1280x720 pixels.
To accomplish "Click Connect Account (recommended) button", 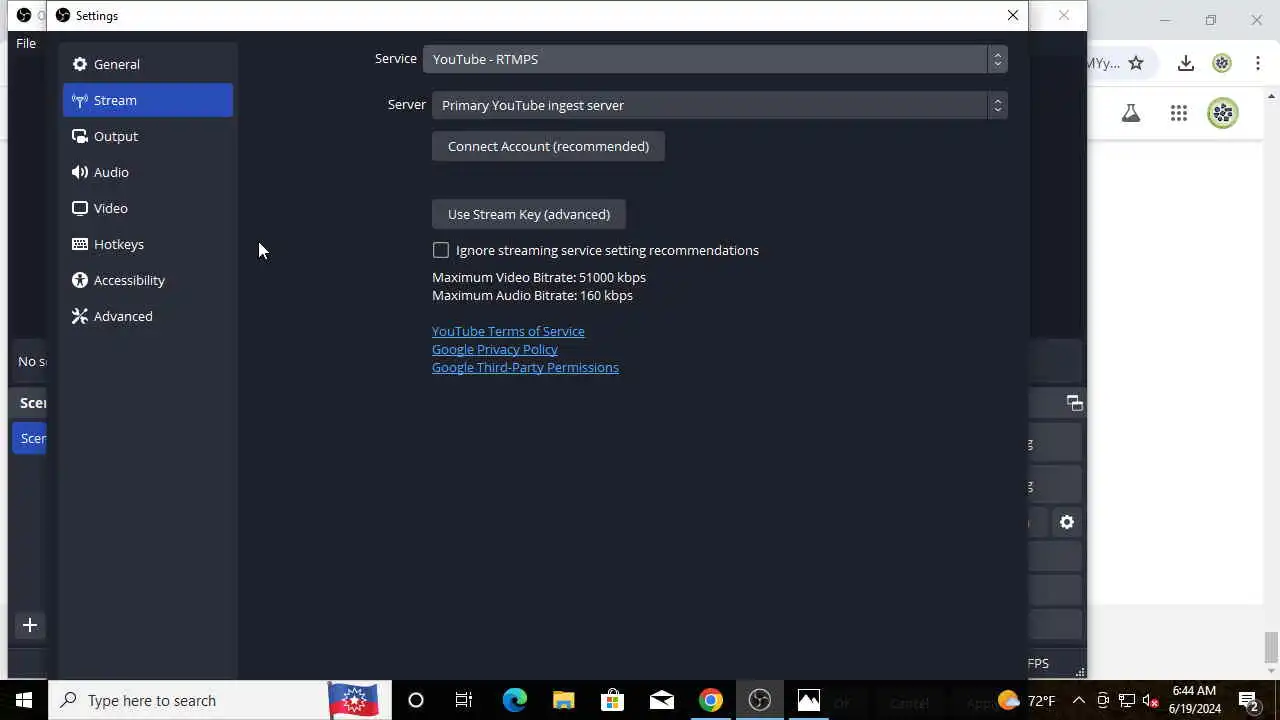I will click(x=548, y=146).
